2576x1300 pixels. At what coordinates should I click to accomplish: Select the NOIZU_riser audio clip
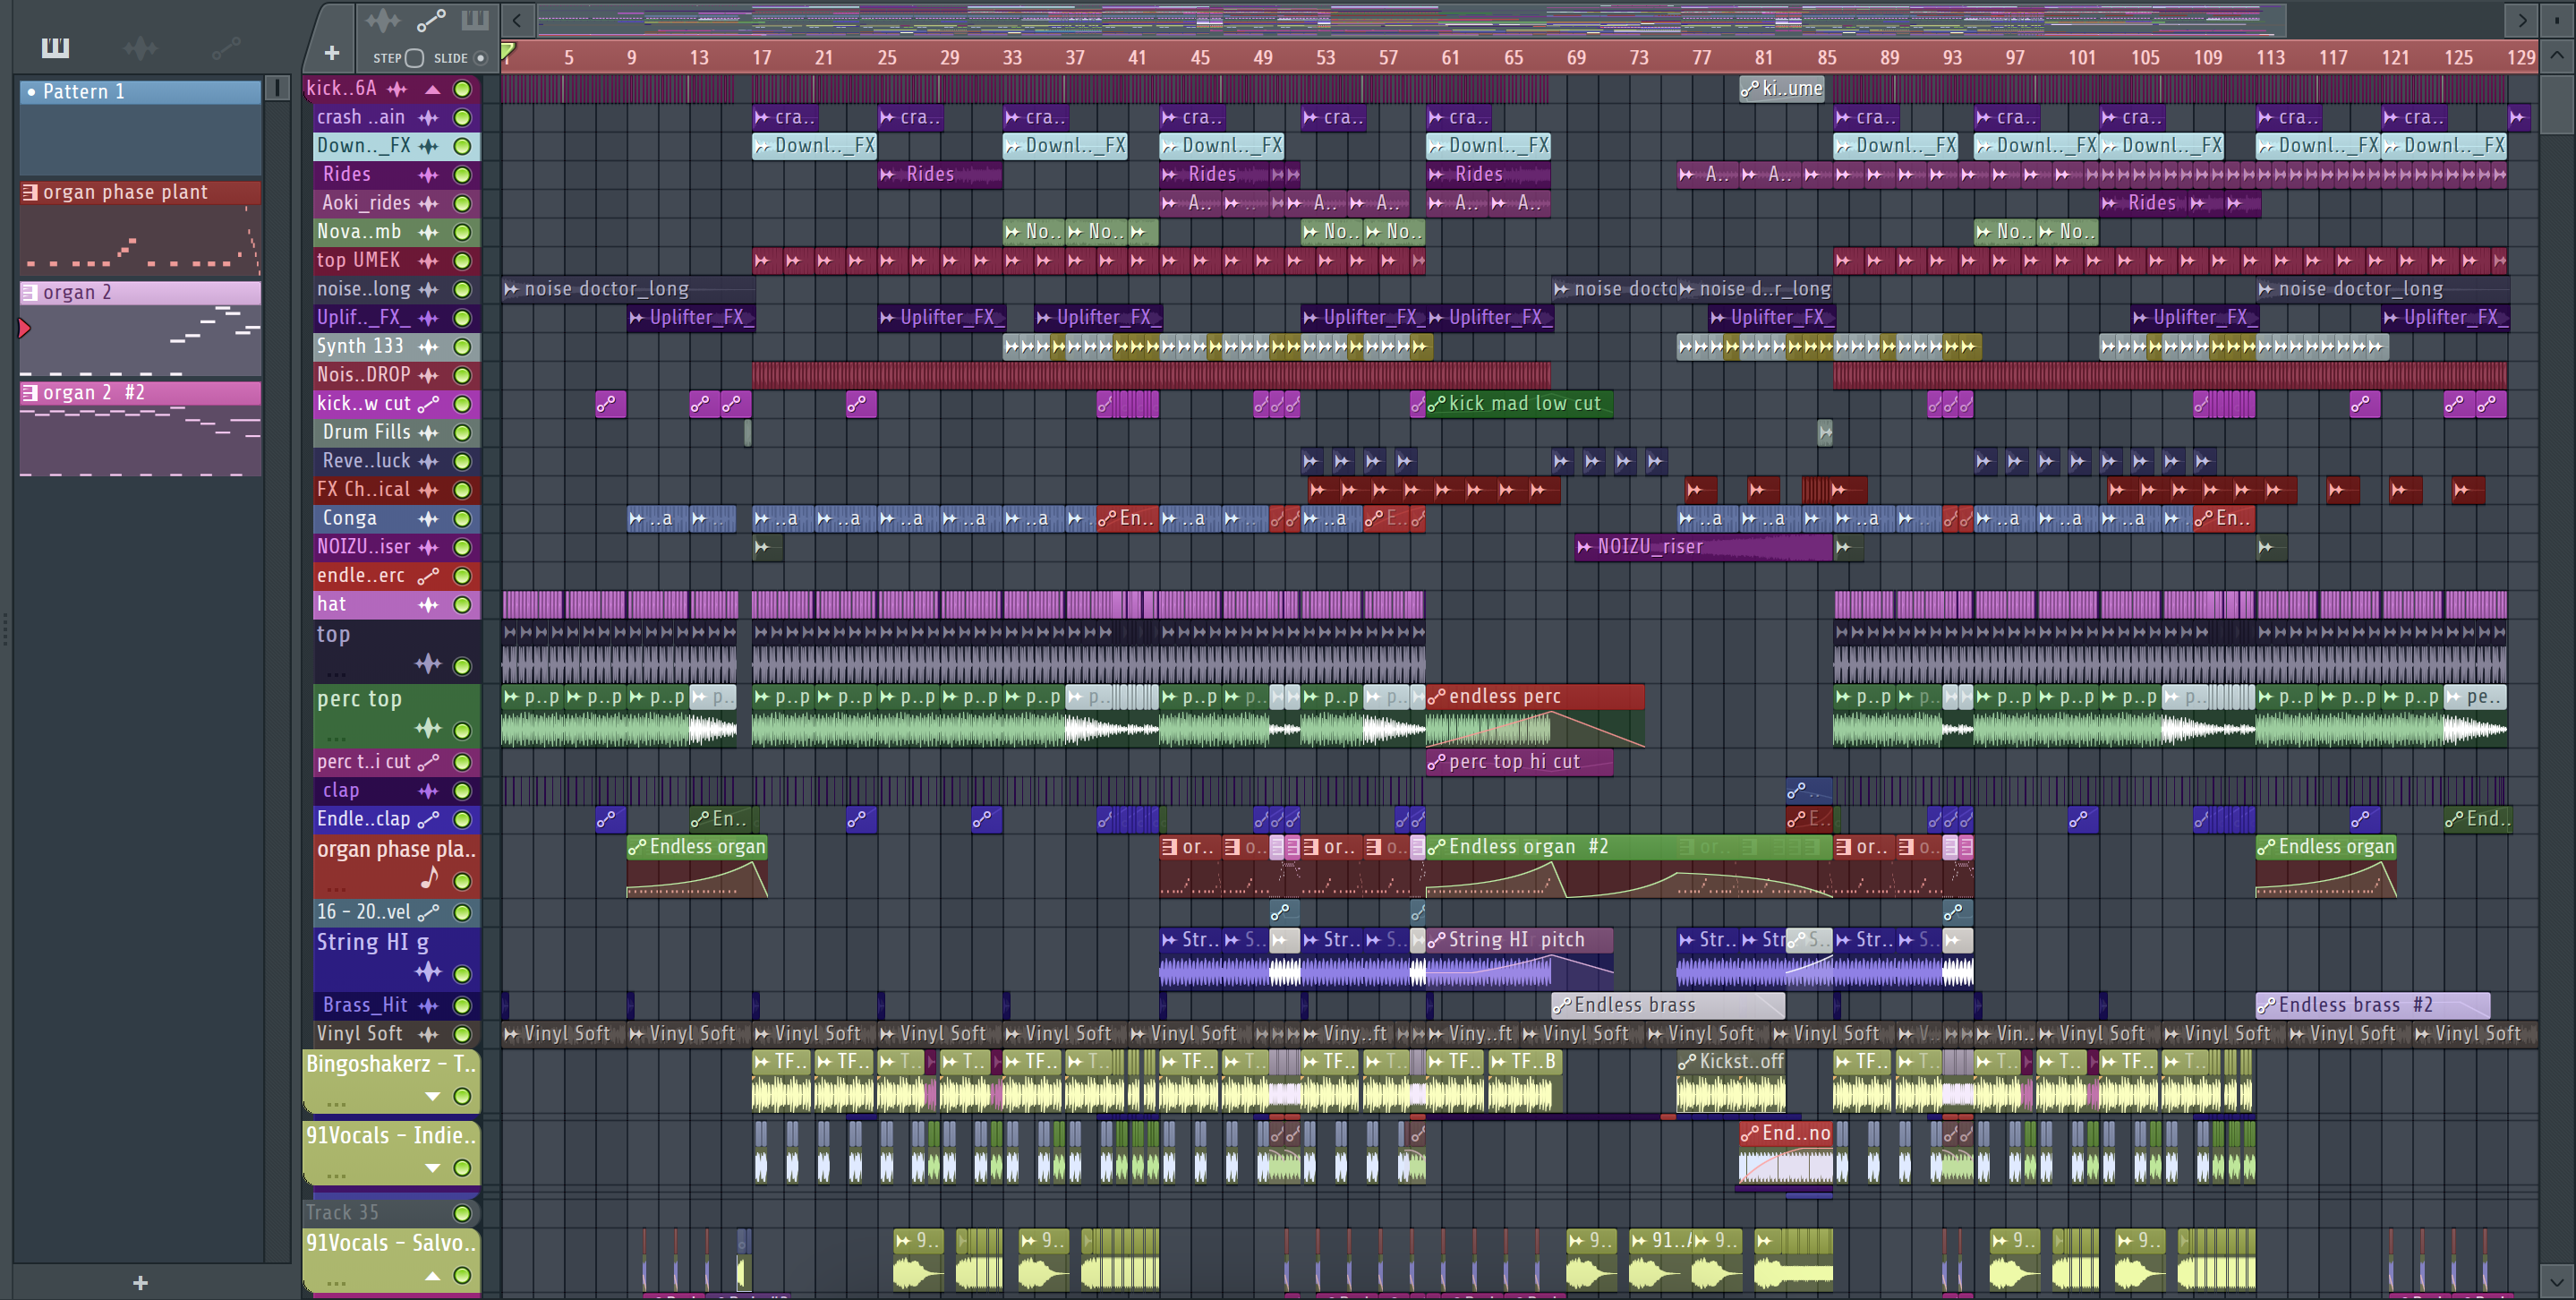pos(1704,547)
